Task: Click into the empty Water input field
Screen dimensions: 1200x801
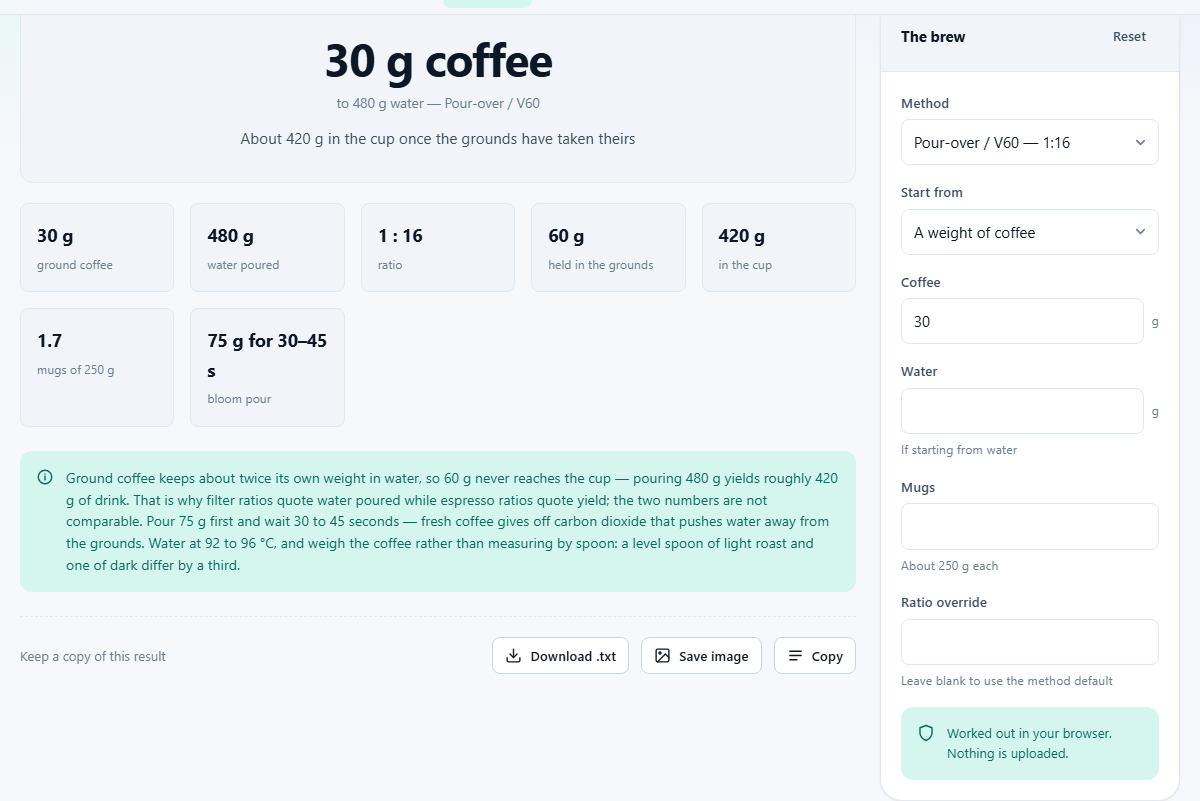Action: 1022,411
